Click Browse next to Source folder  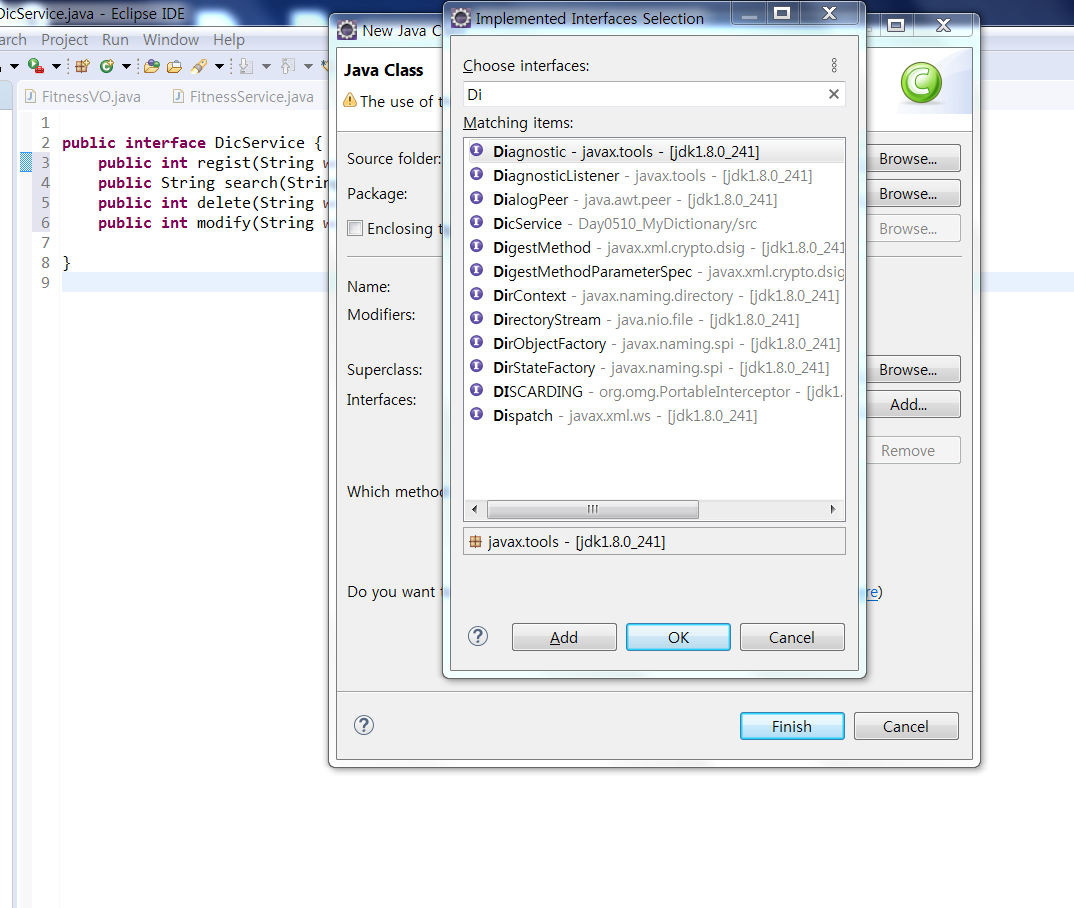click(913, 158)
